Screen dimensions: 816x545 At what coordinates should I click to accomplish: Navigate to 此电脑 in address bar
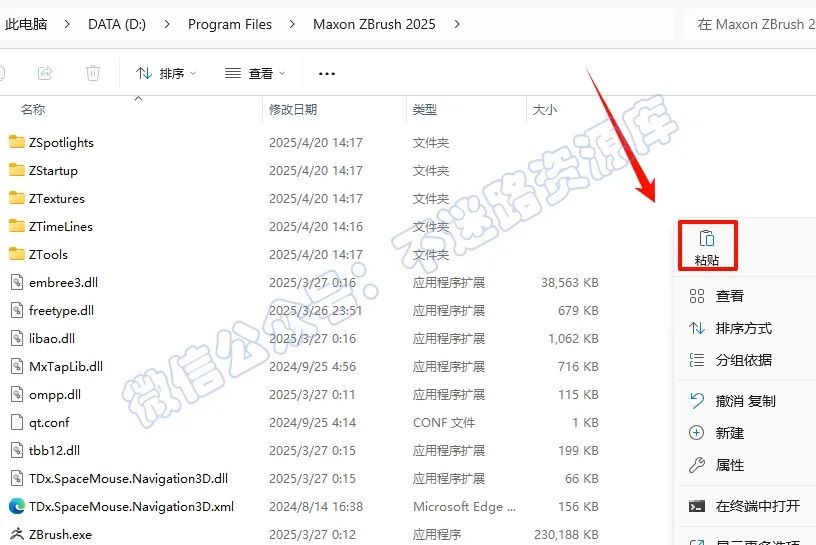26,24
